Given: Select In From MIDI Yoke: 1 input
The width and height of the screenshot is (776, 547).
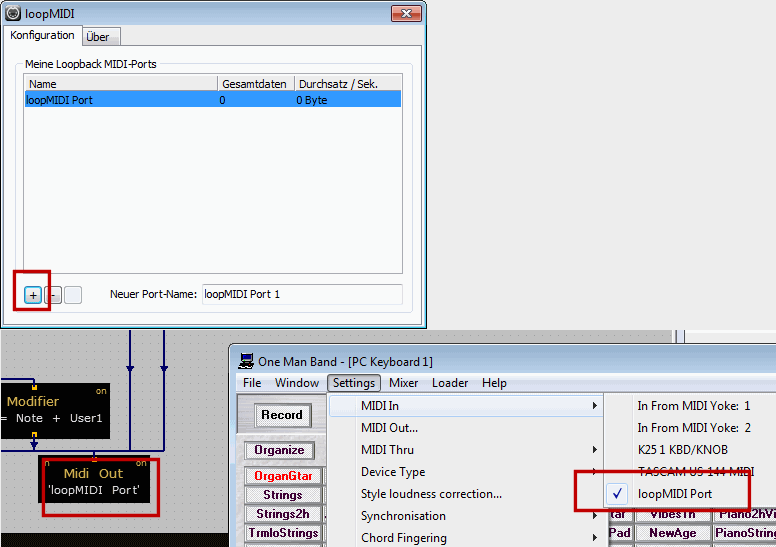Looking at the screenshot, I should point(691,406).
